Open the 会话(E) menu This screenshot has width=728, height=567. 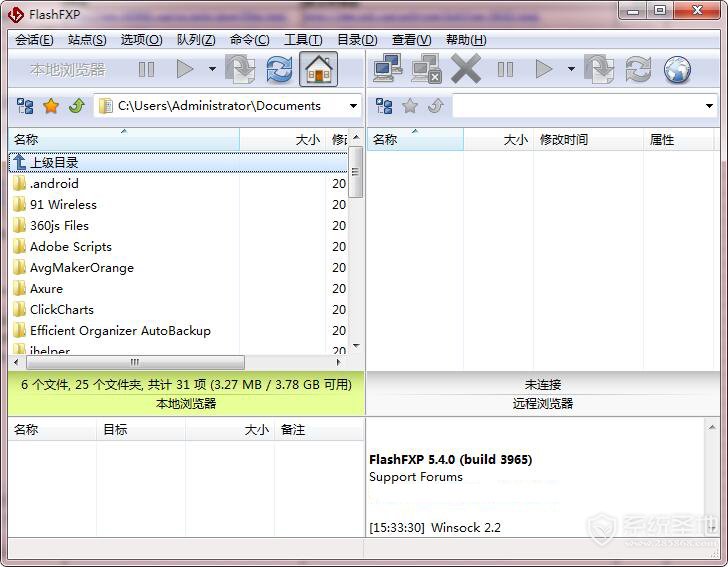click(34, 40)
